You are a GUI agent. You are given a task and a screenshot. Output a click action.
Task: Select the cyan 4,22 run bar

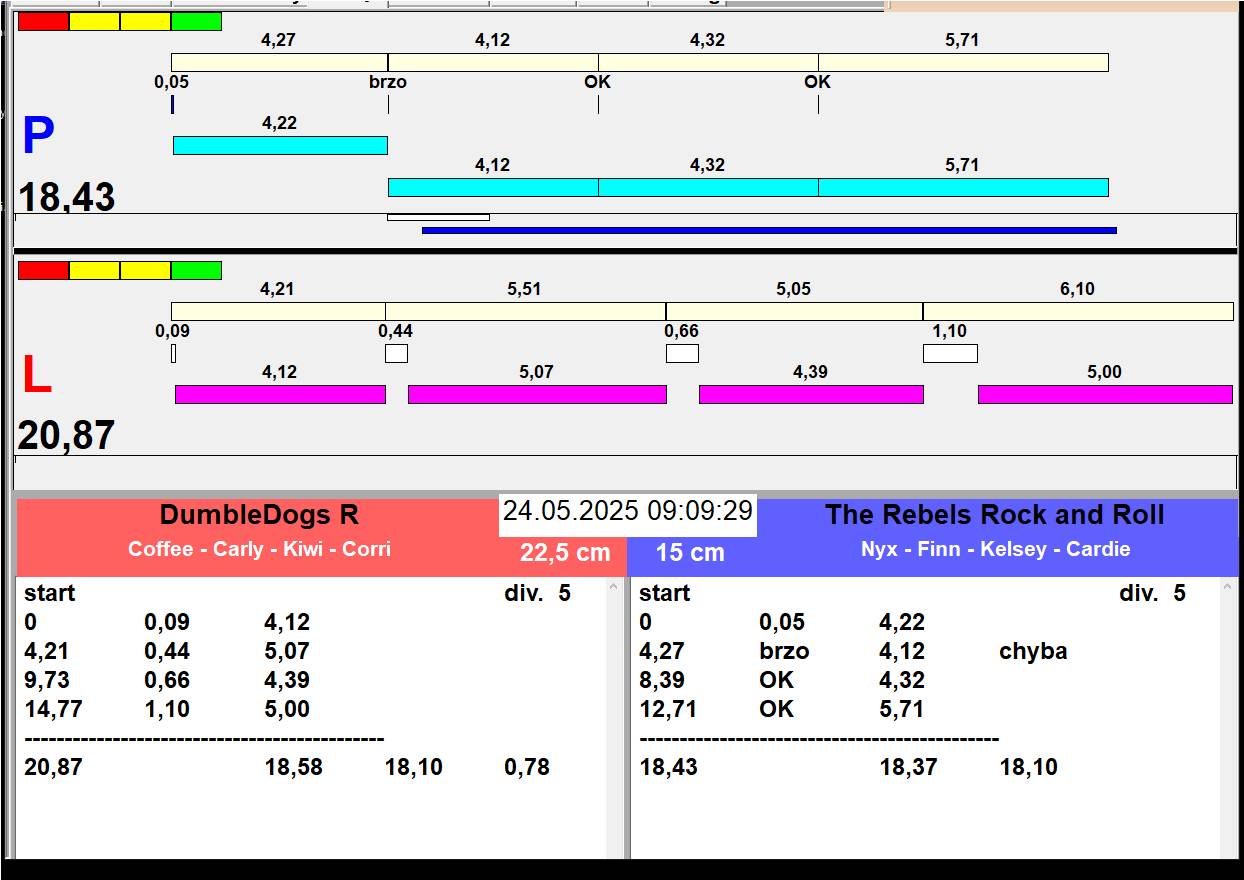pyautogui.click(x=280, y=145)
